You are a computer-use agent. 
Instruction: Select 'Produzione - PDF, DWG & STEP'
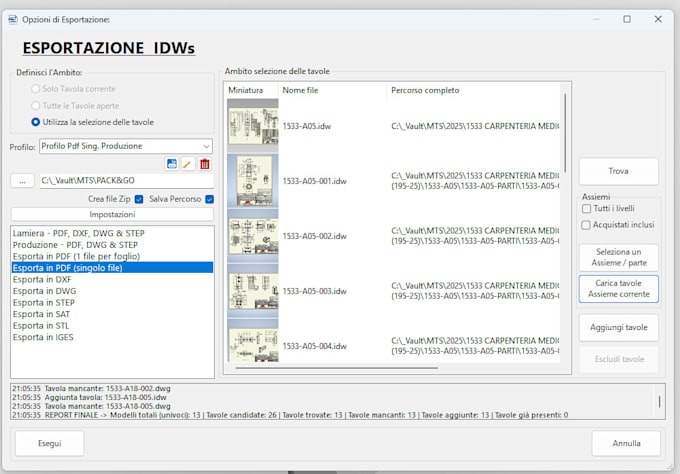coord(112,245)
